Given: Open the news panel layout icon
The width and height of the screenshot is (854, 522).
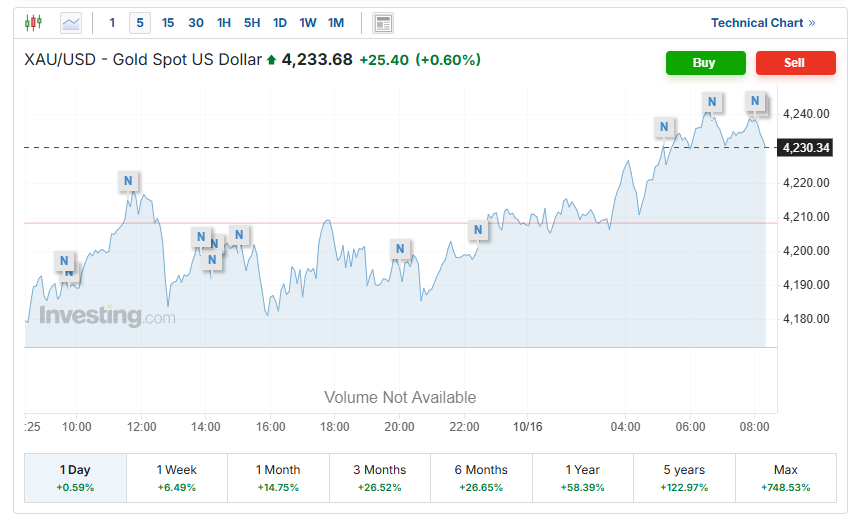Looking at the screenshot, I should pyautogui.click(x=382, y=23).
